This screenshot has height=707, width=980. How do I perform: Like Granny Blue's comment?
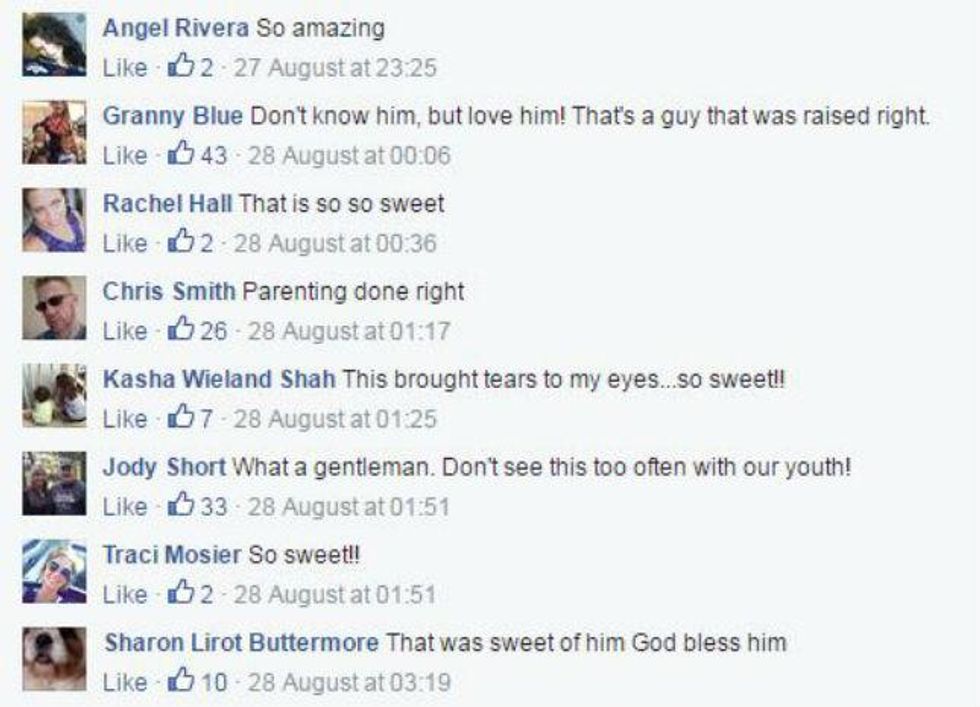click(125, 156)
